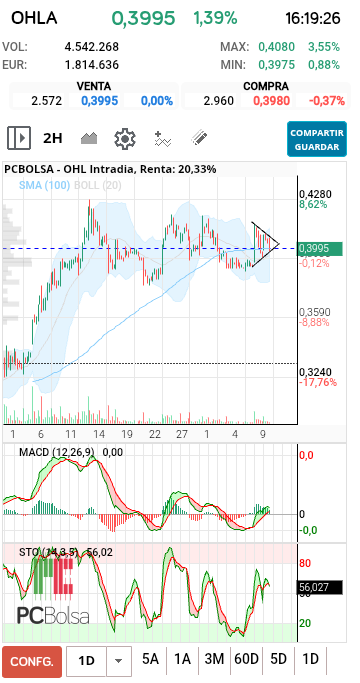The width and height of the screenshot is (360, 683).
Task: Switch to the 60D range
Action: (x=246, y=659)
